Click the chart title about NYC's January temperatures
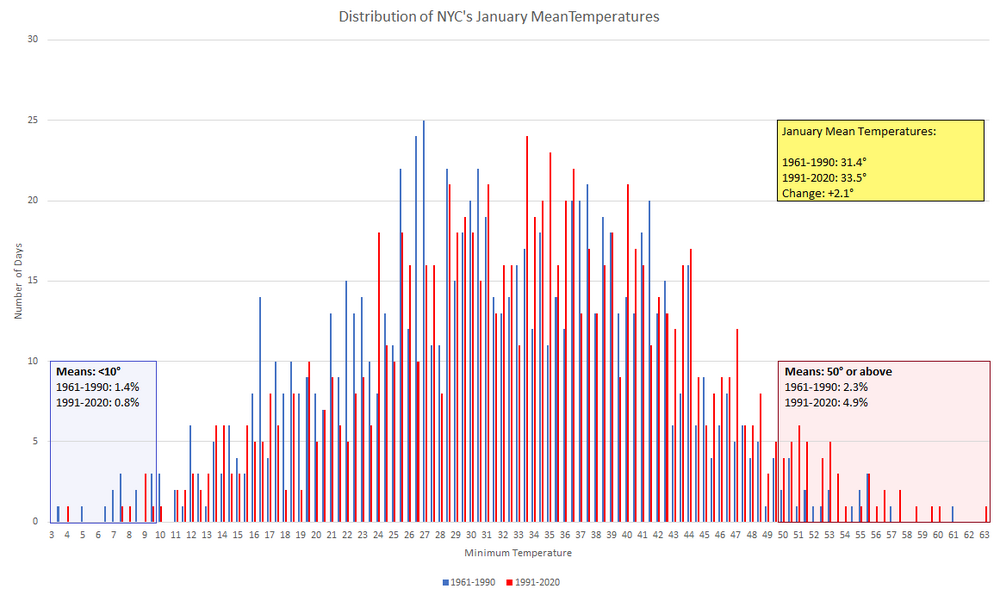 [x=499, y=17]
